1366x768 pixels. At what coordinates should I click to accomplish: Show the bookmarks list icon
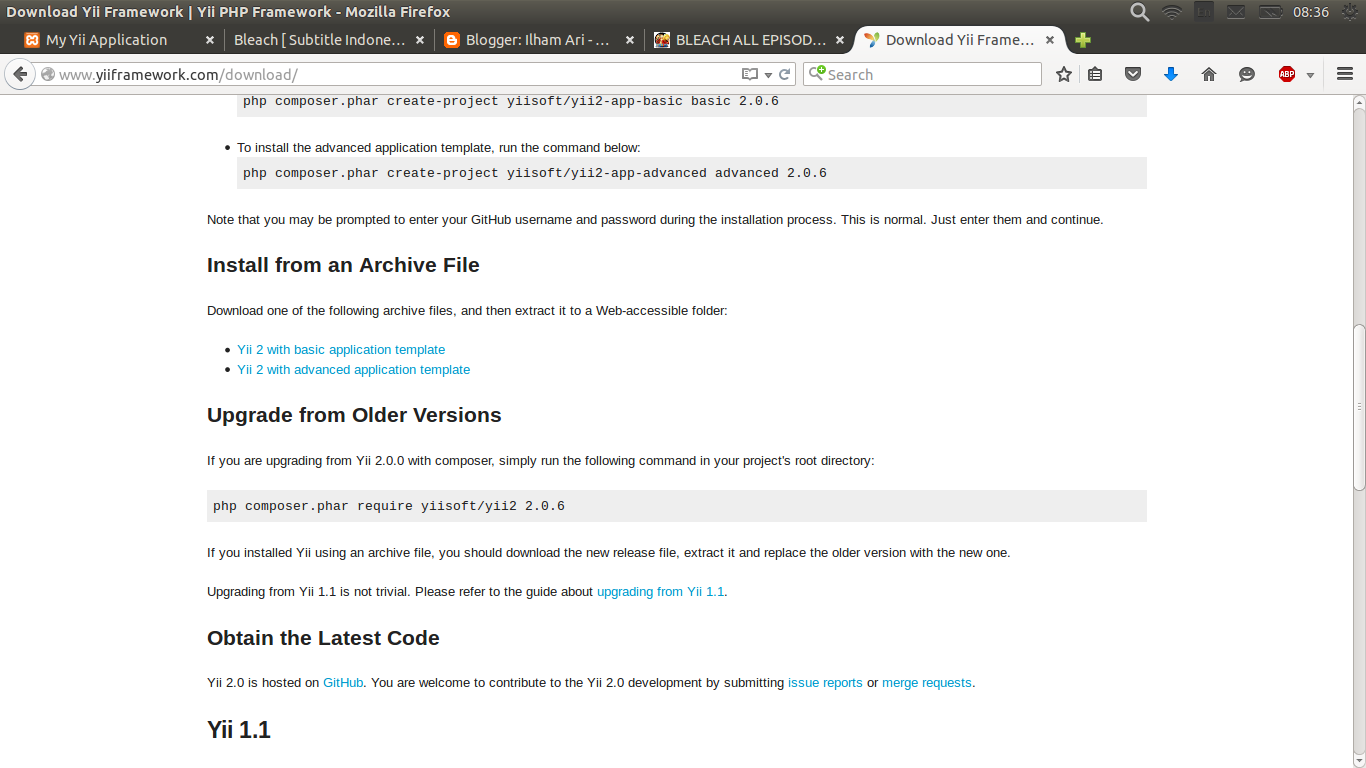tap(1095, 74)
